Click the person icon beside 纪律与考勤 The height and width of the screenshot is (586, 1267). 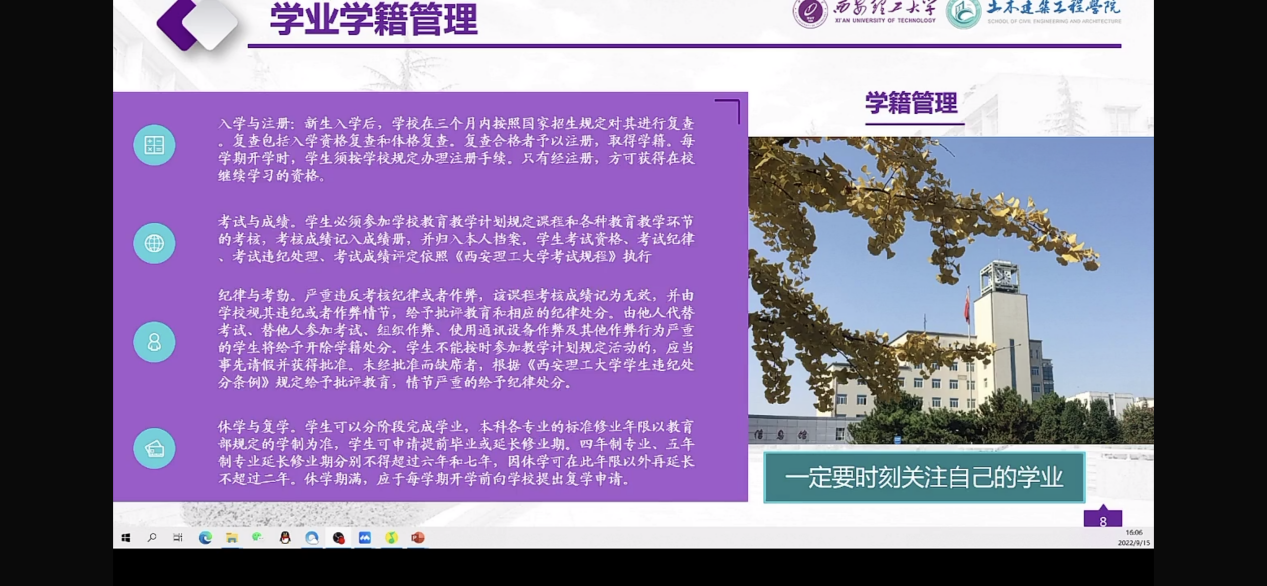[x=154, y=342]
